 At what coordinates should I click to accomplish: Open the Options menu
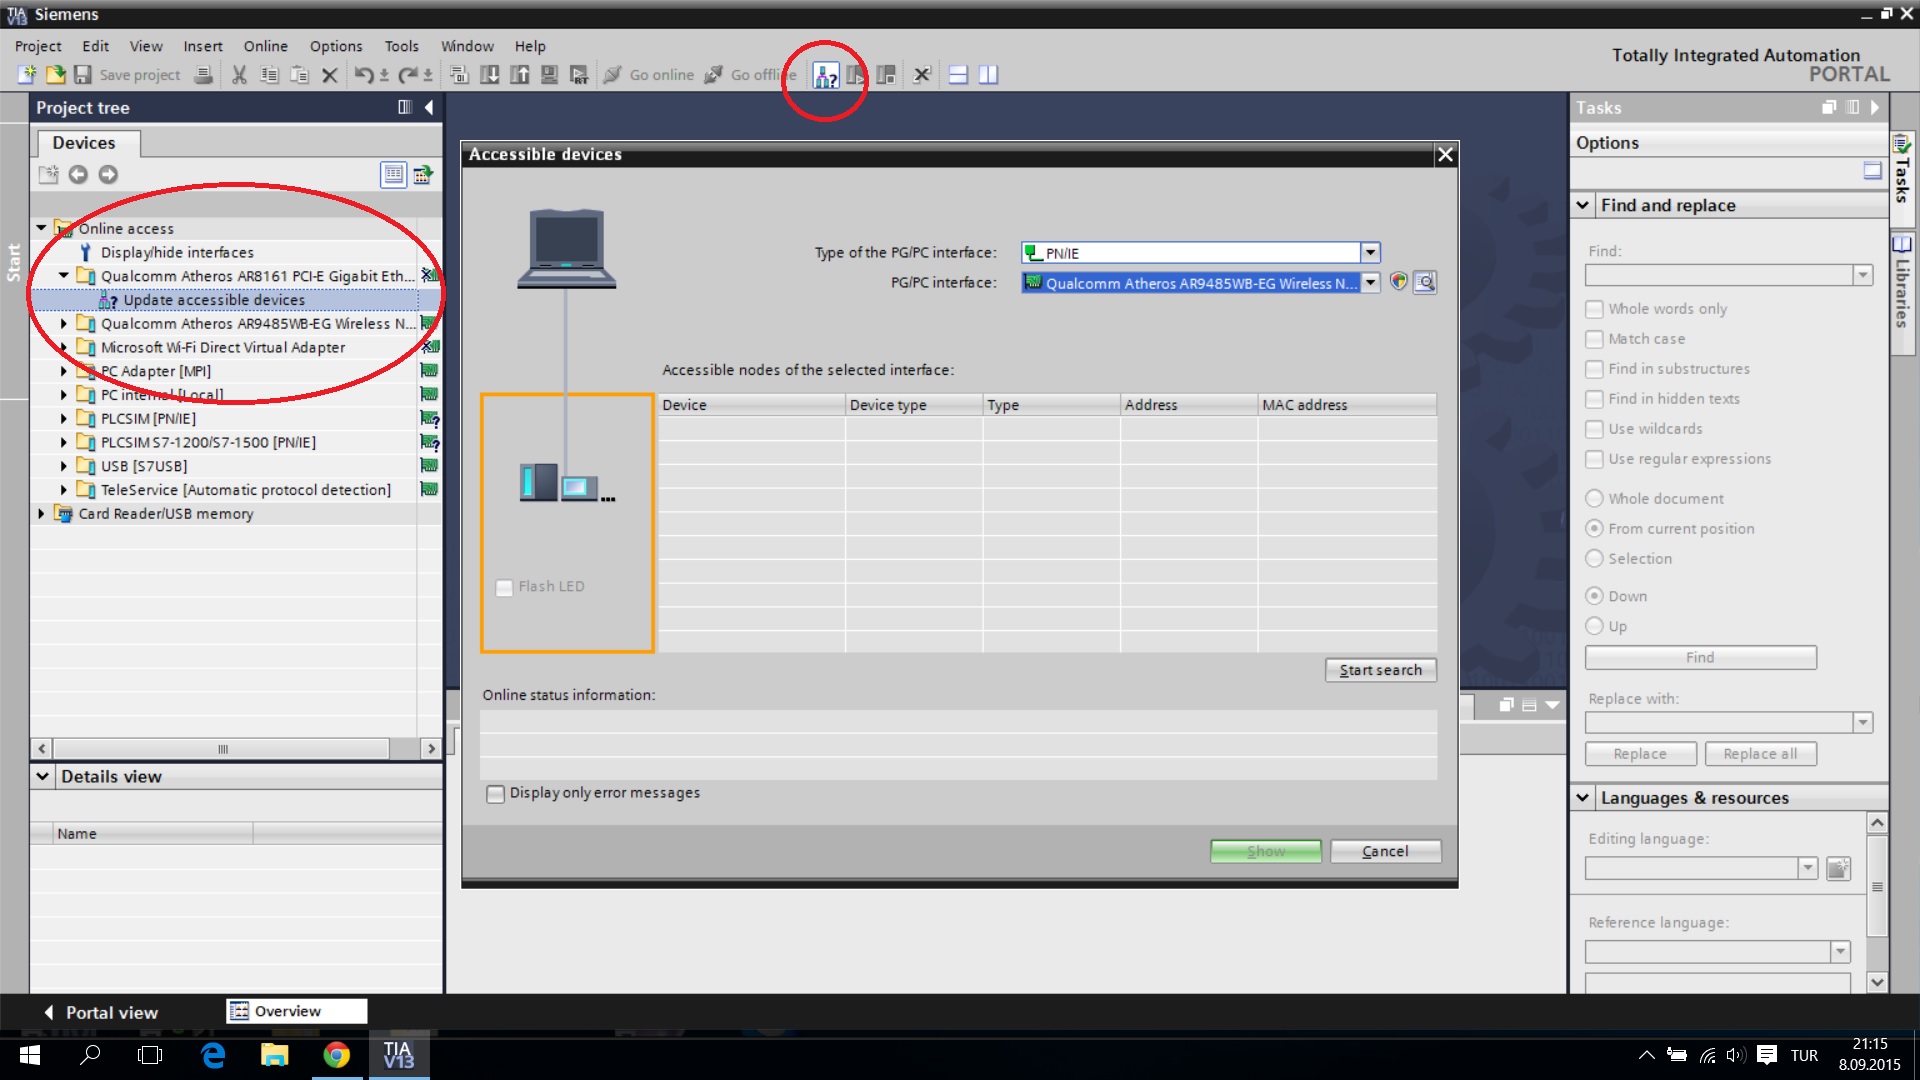coord(336,46)
